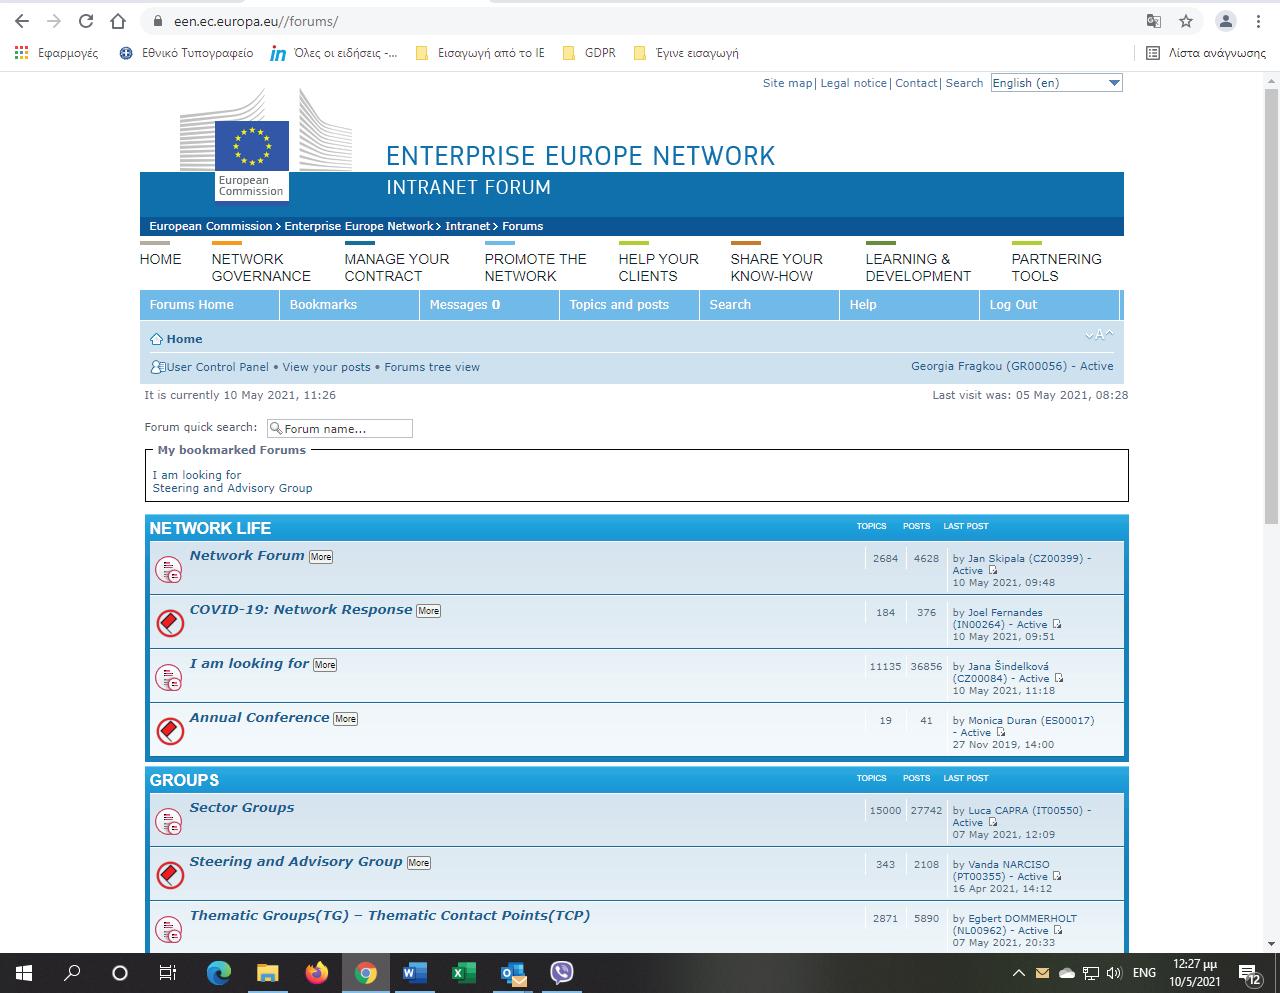Open the Messages tab

pos(490,305)
